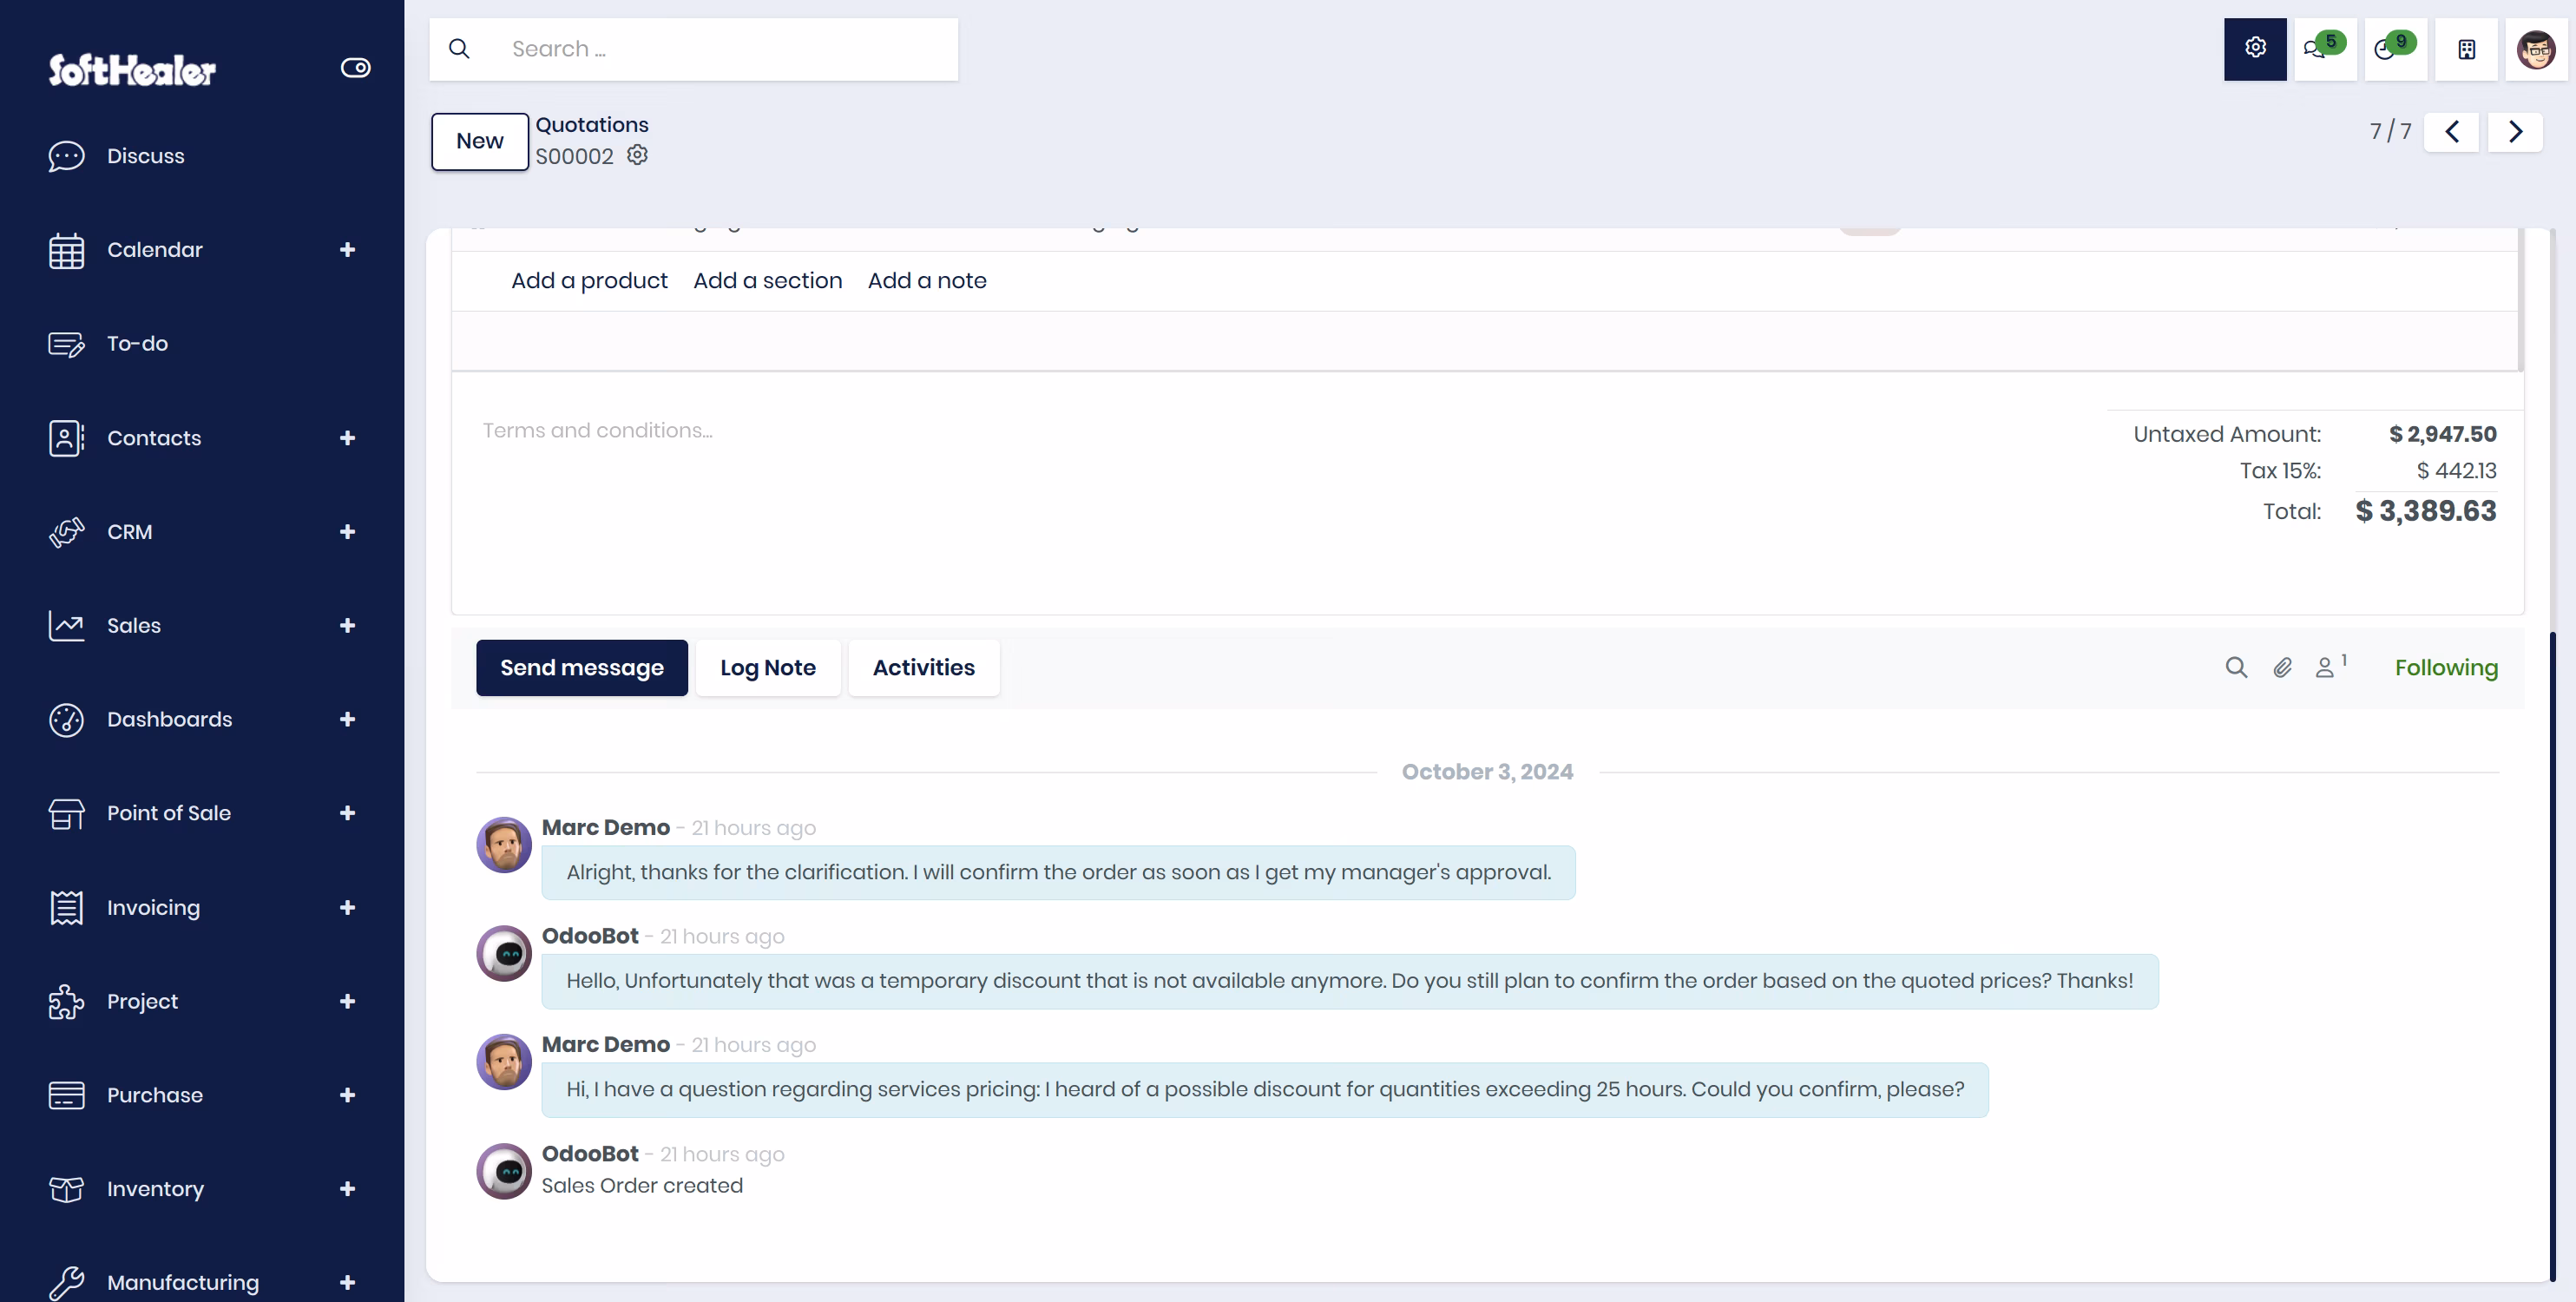Screen dimensions: 2576x1302
Task: Open the user avatar menu
Action: tap(2536, 48)
